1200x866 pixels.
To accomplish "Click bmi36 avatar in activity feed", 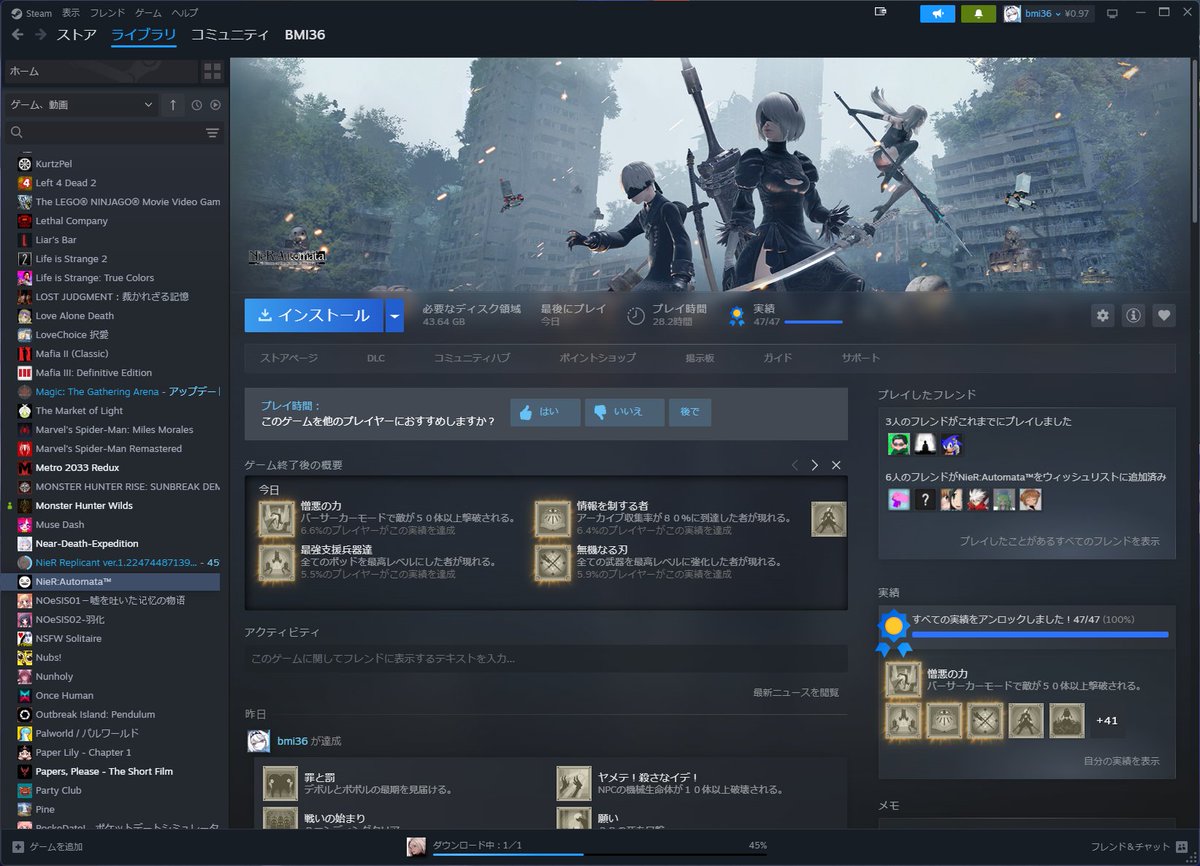I will (x=258, y=741).
